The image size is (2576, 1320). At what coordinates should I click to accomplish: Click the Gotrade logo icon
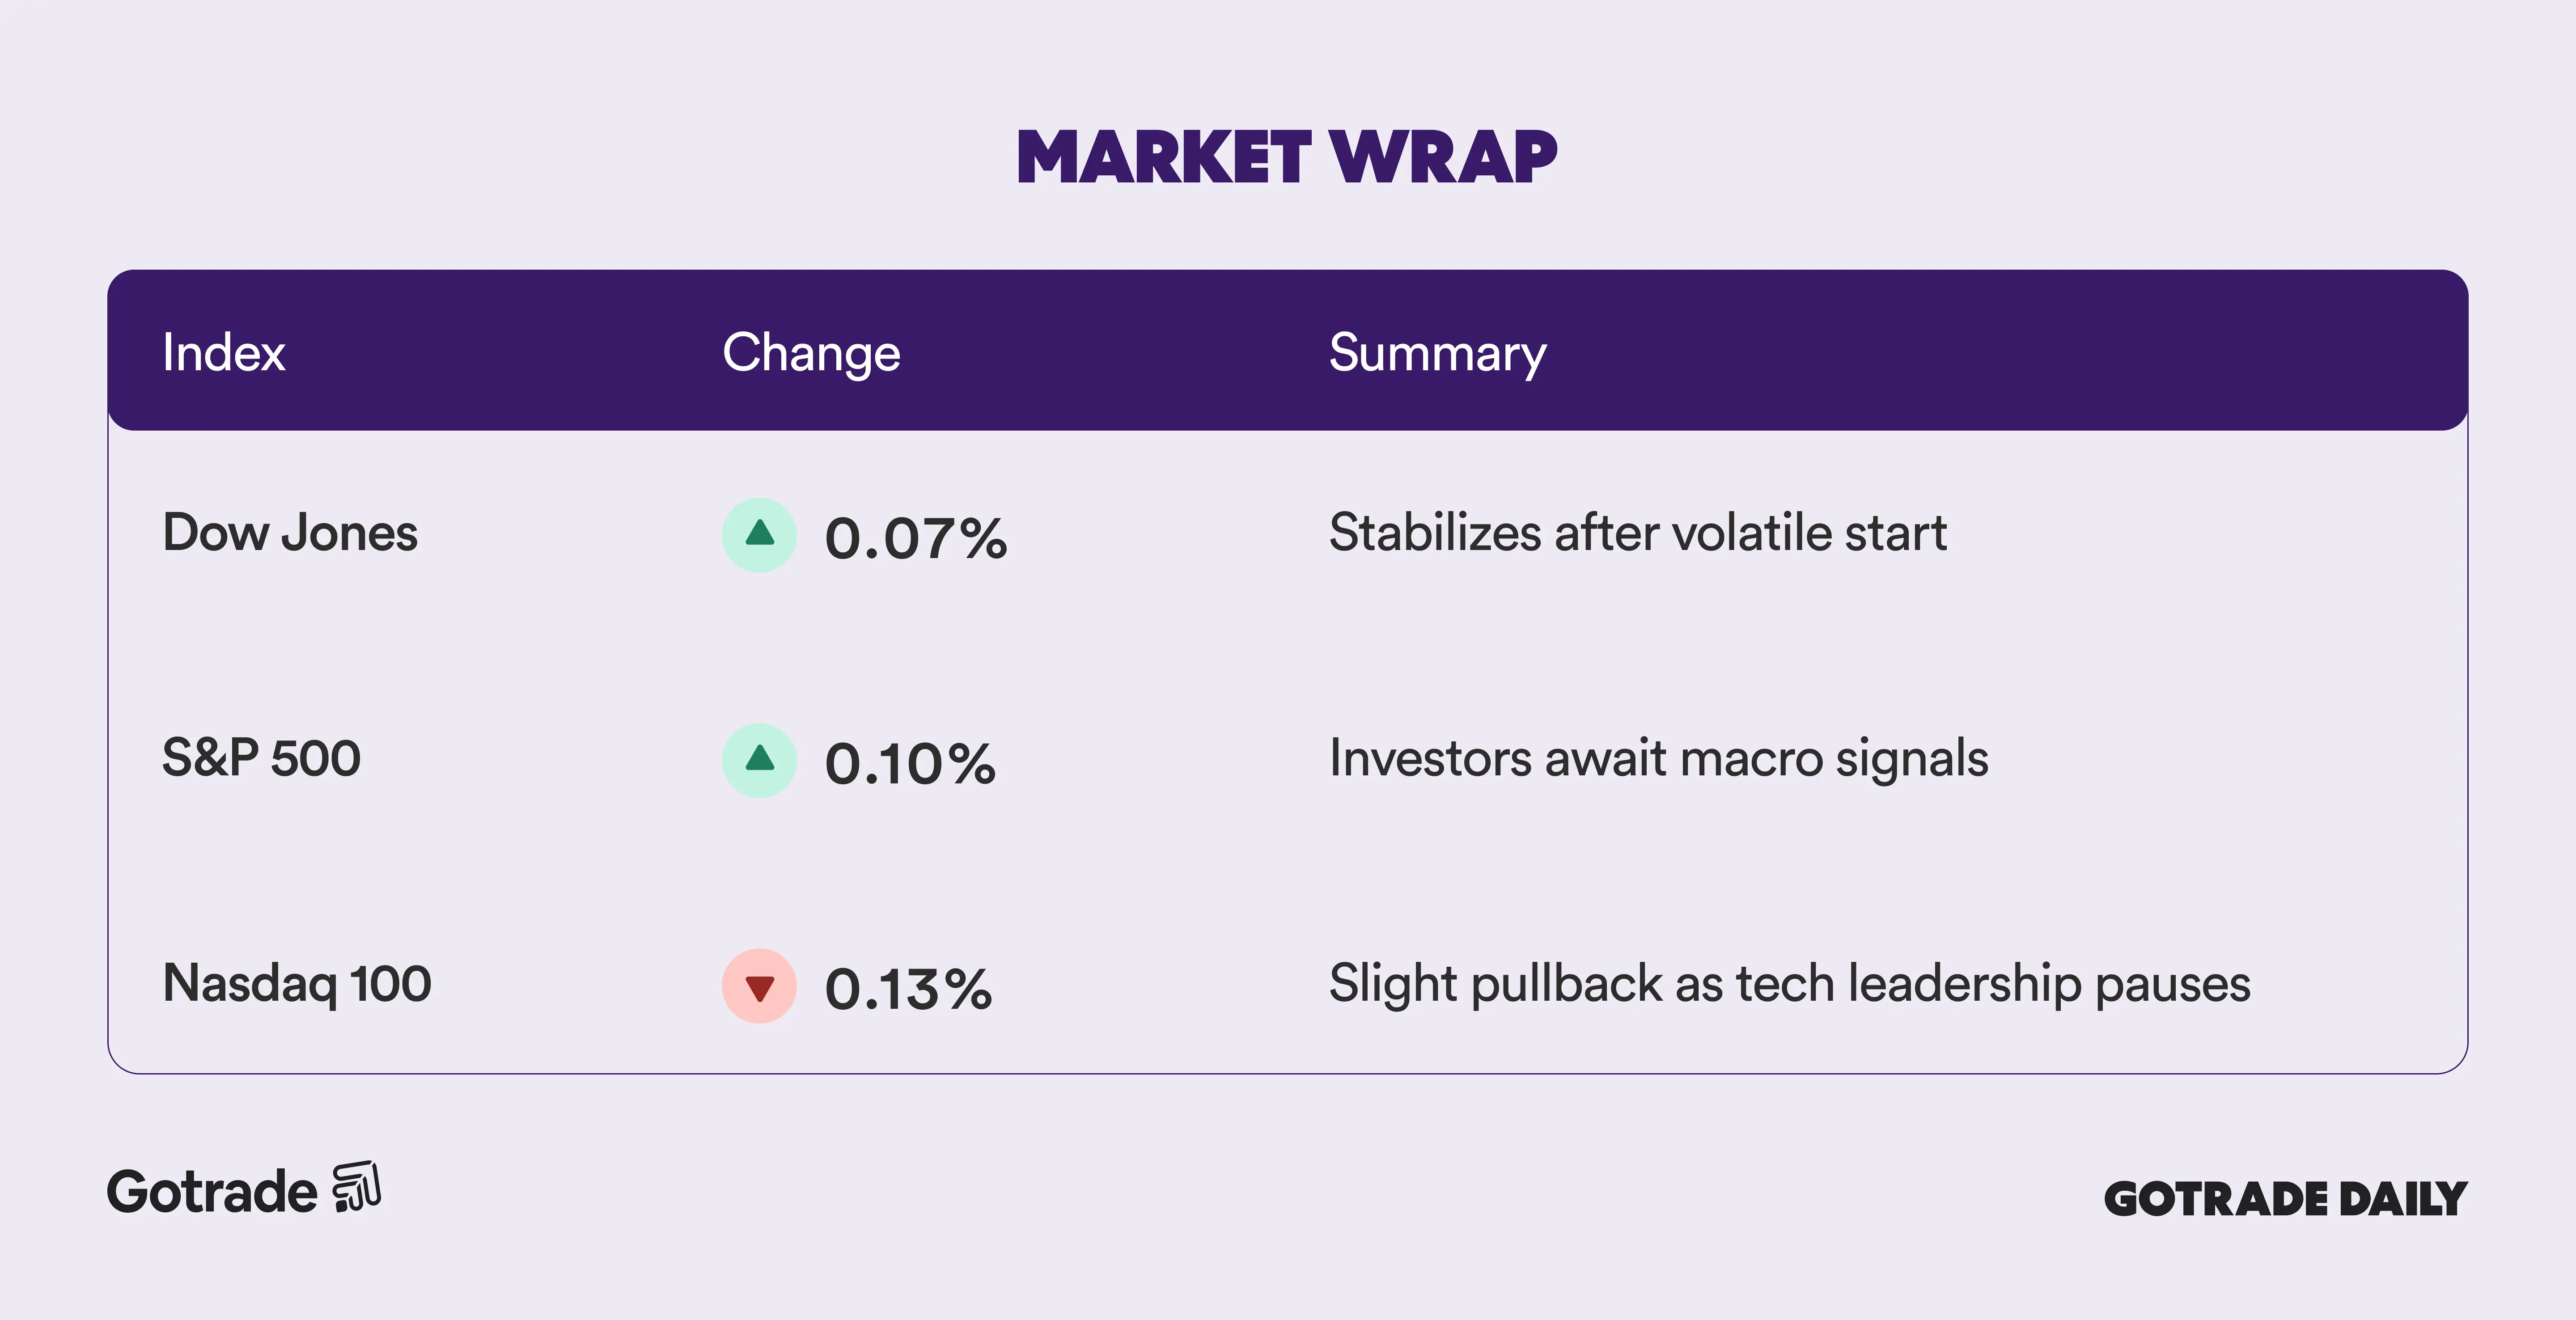pos(357,1187)
